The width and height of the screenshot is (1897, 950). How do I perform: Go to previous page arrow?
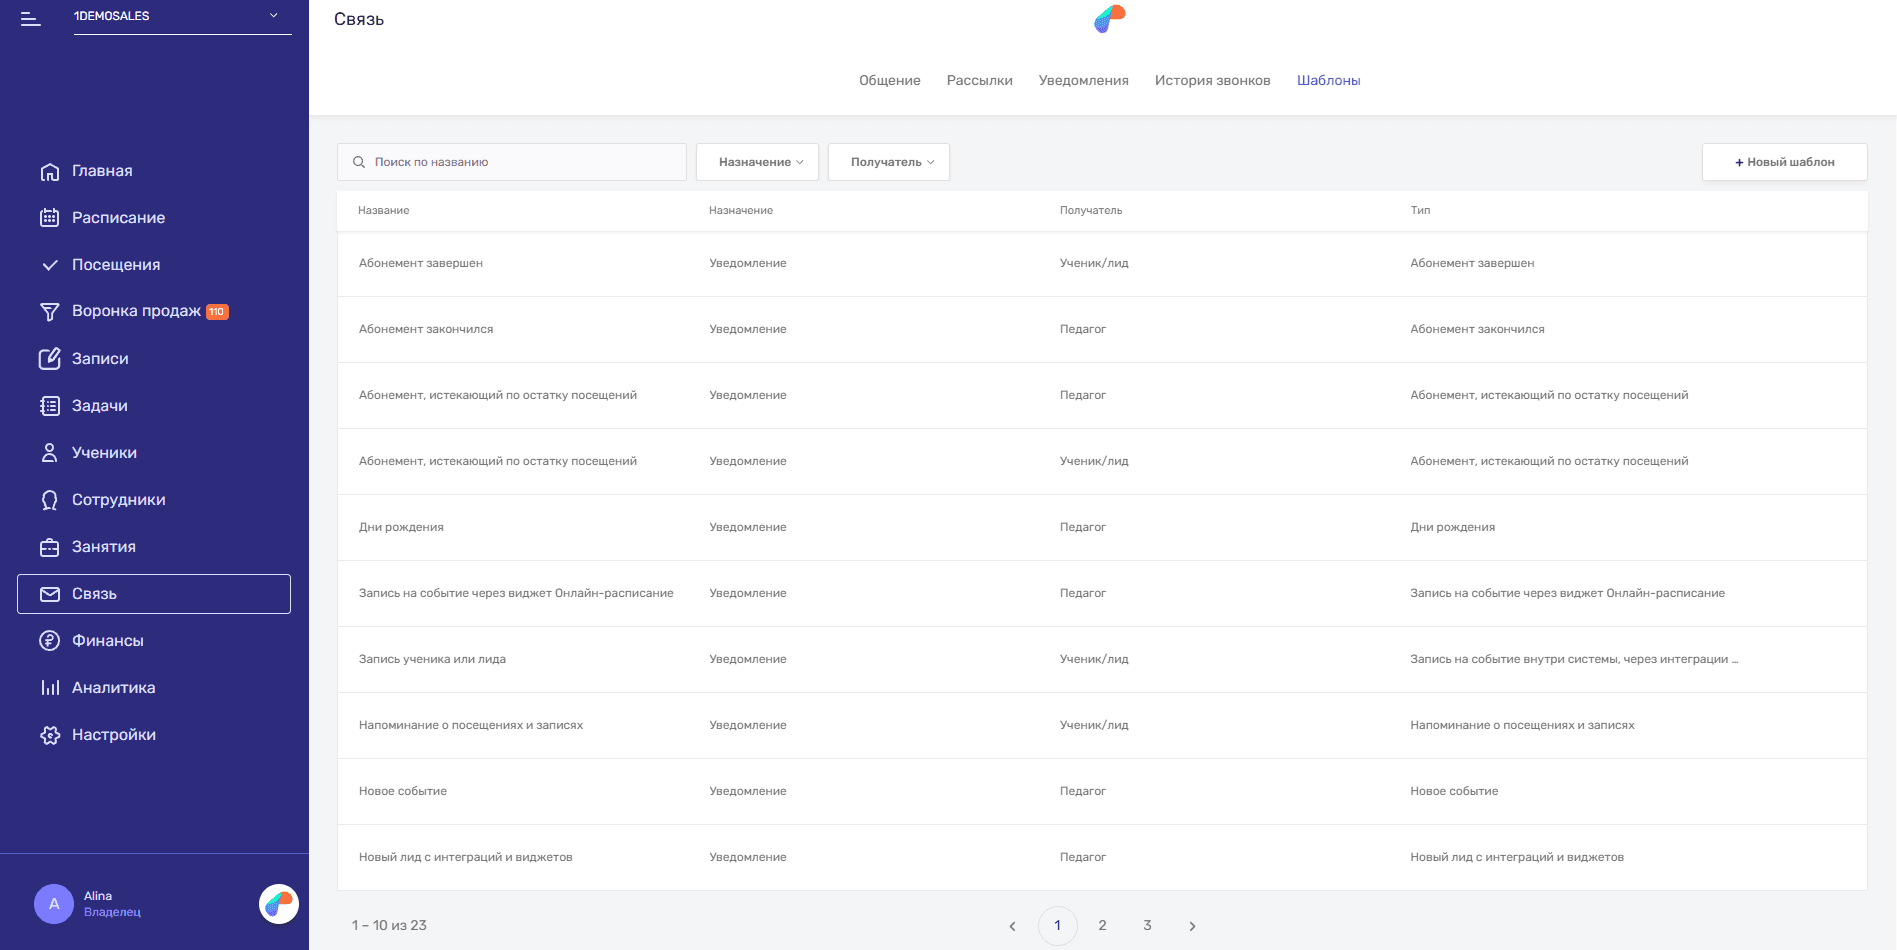[x=1012, y=926]
